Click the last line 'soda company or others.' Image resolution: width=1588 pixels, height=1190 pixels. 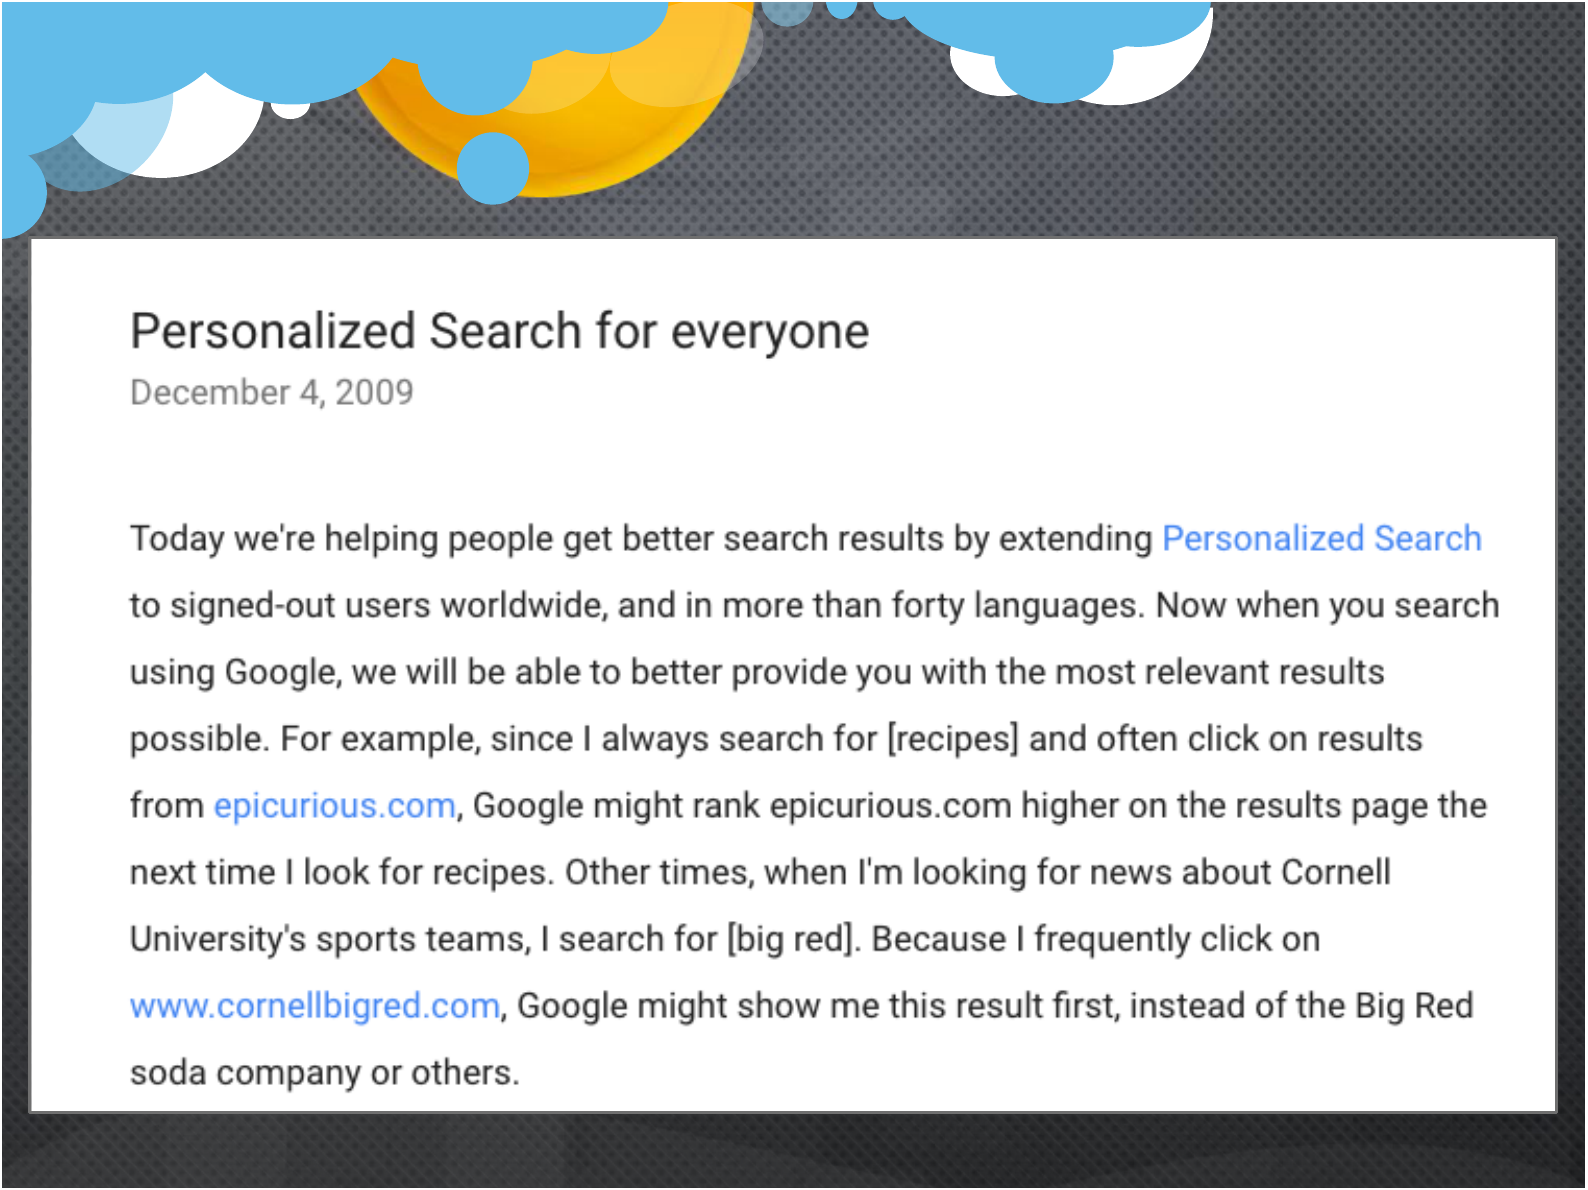point(325,1073)
